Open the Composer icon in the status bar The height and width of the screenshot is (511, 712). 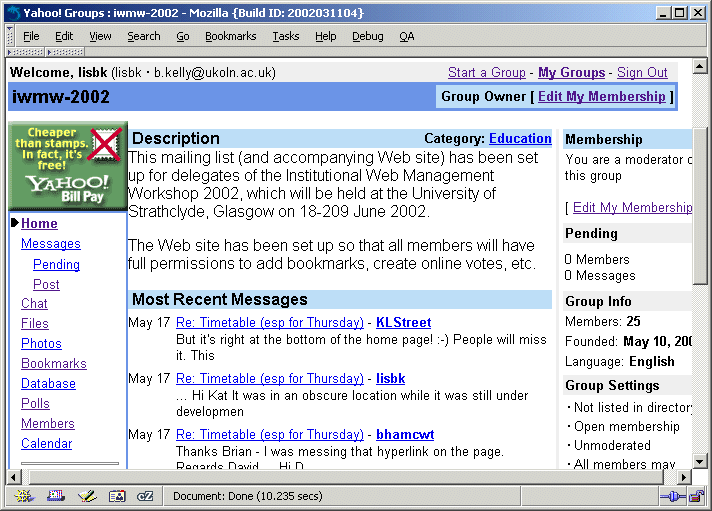(x=87, y=496)
